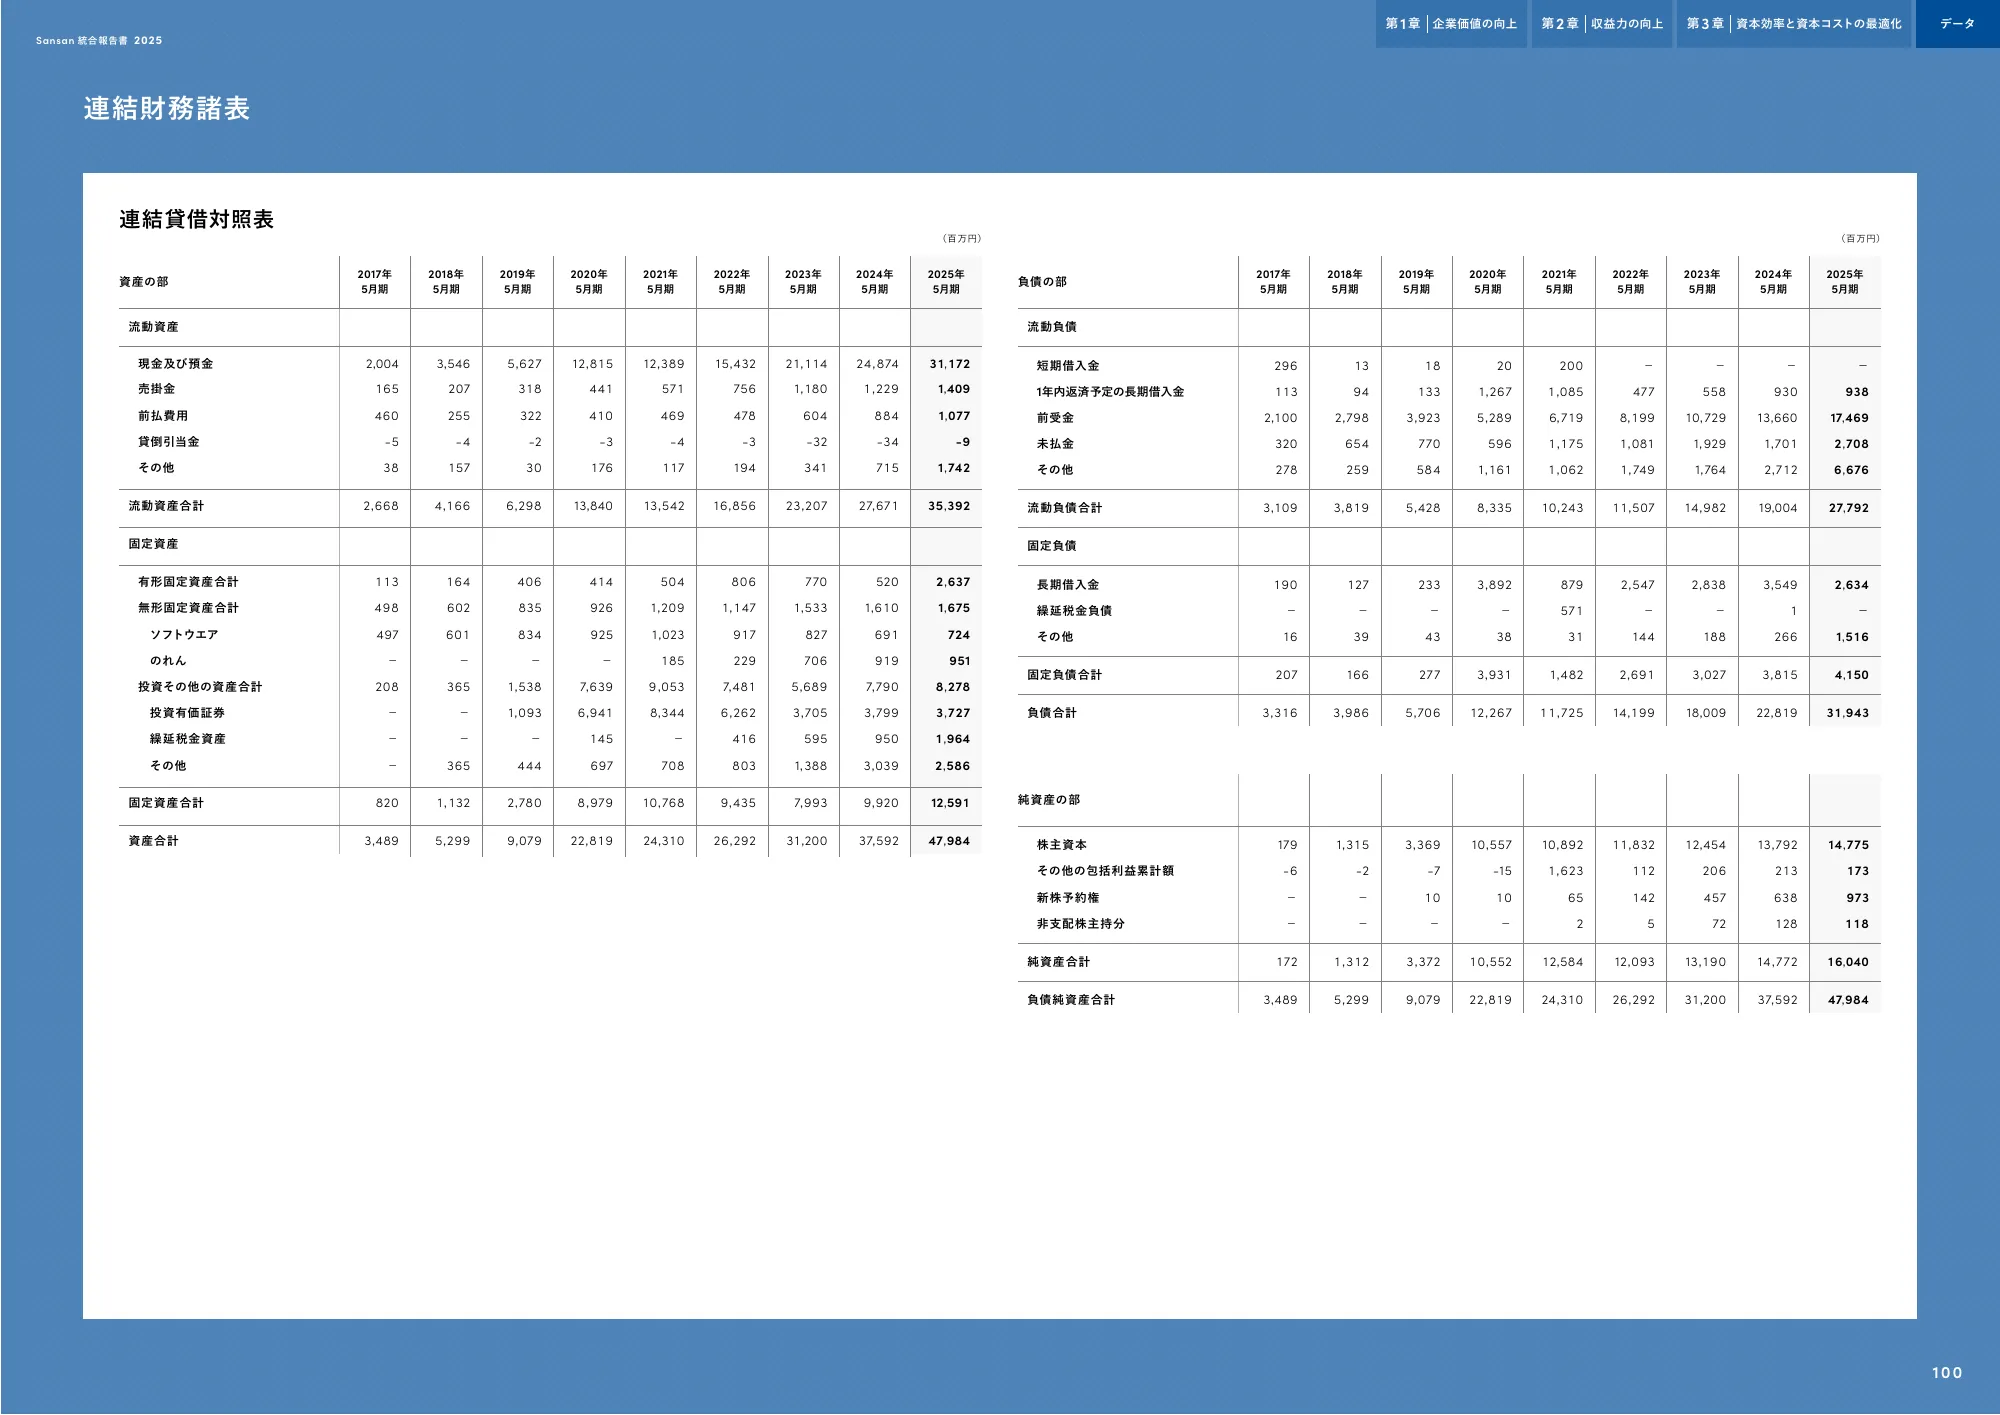The height and width of the screenshot is (1415, 2000).
Task: Click the 前受金 row label
Action: (x=1055, y=418)
